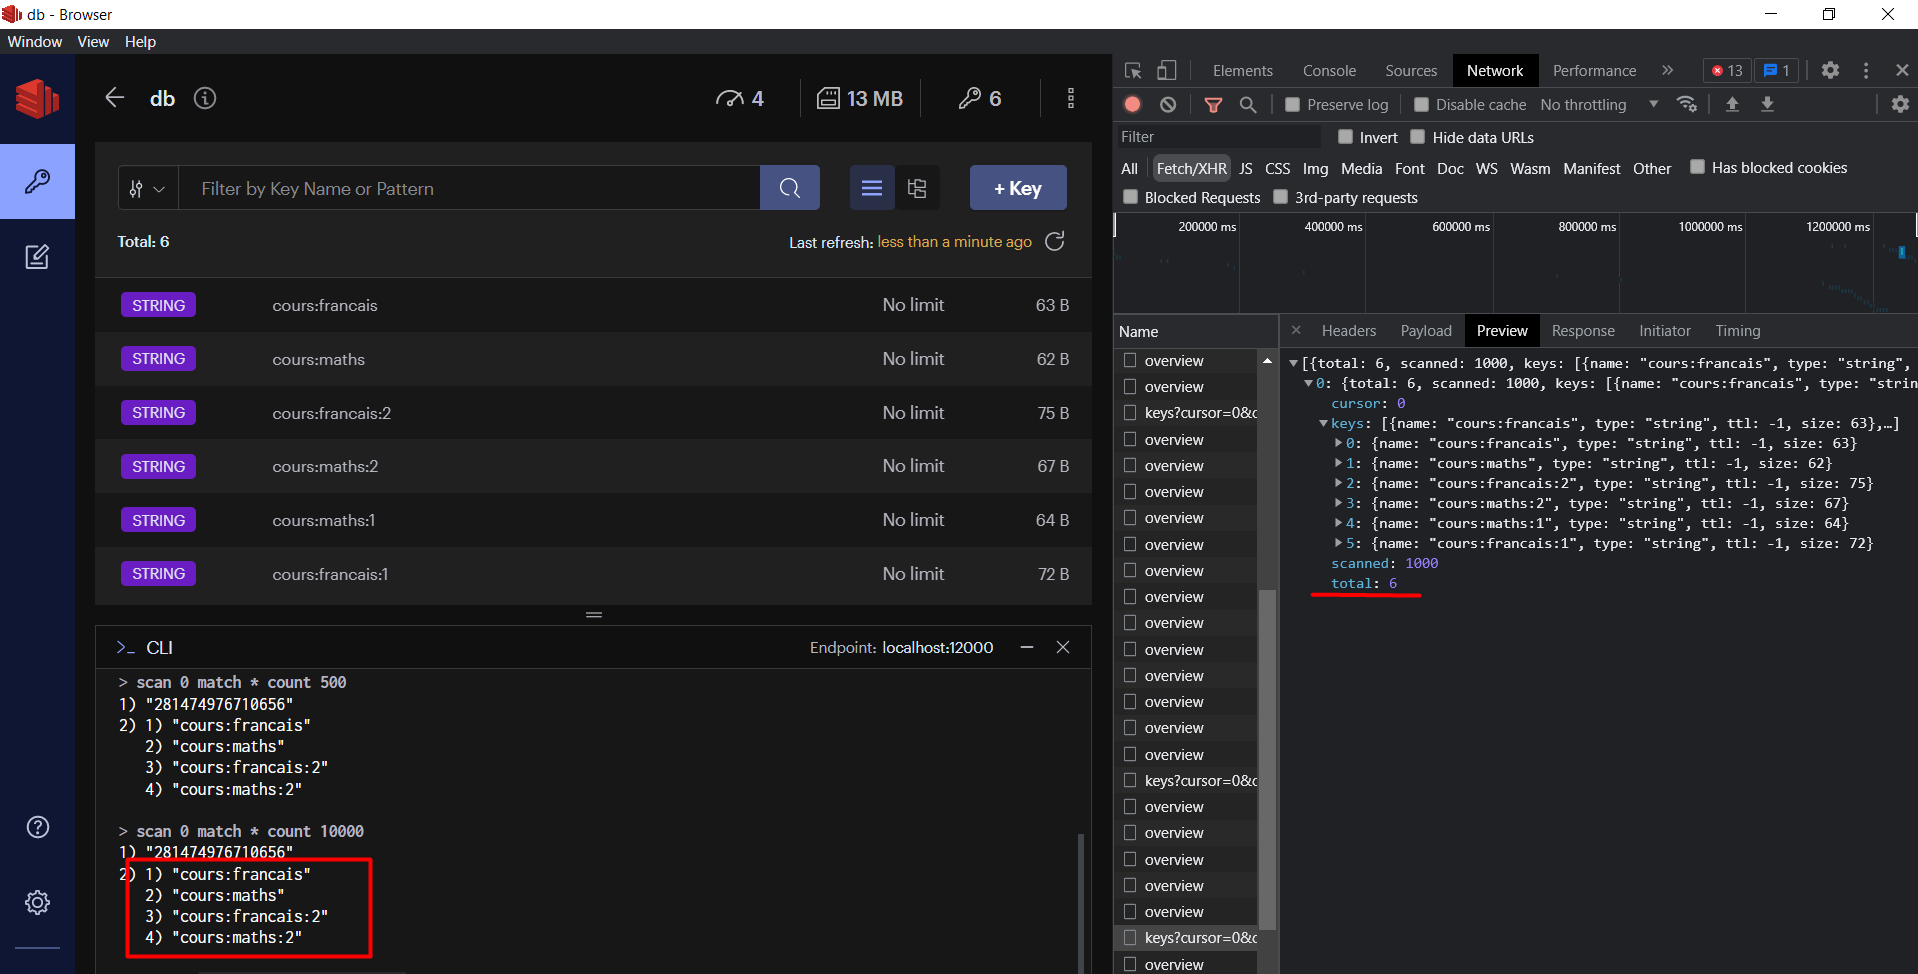This screenshot has height=974, width=1918.
Task: Toggle the device toolbar icon
Action: (1167, 70)
